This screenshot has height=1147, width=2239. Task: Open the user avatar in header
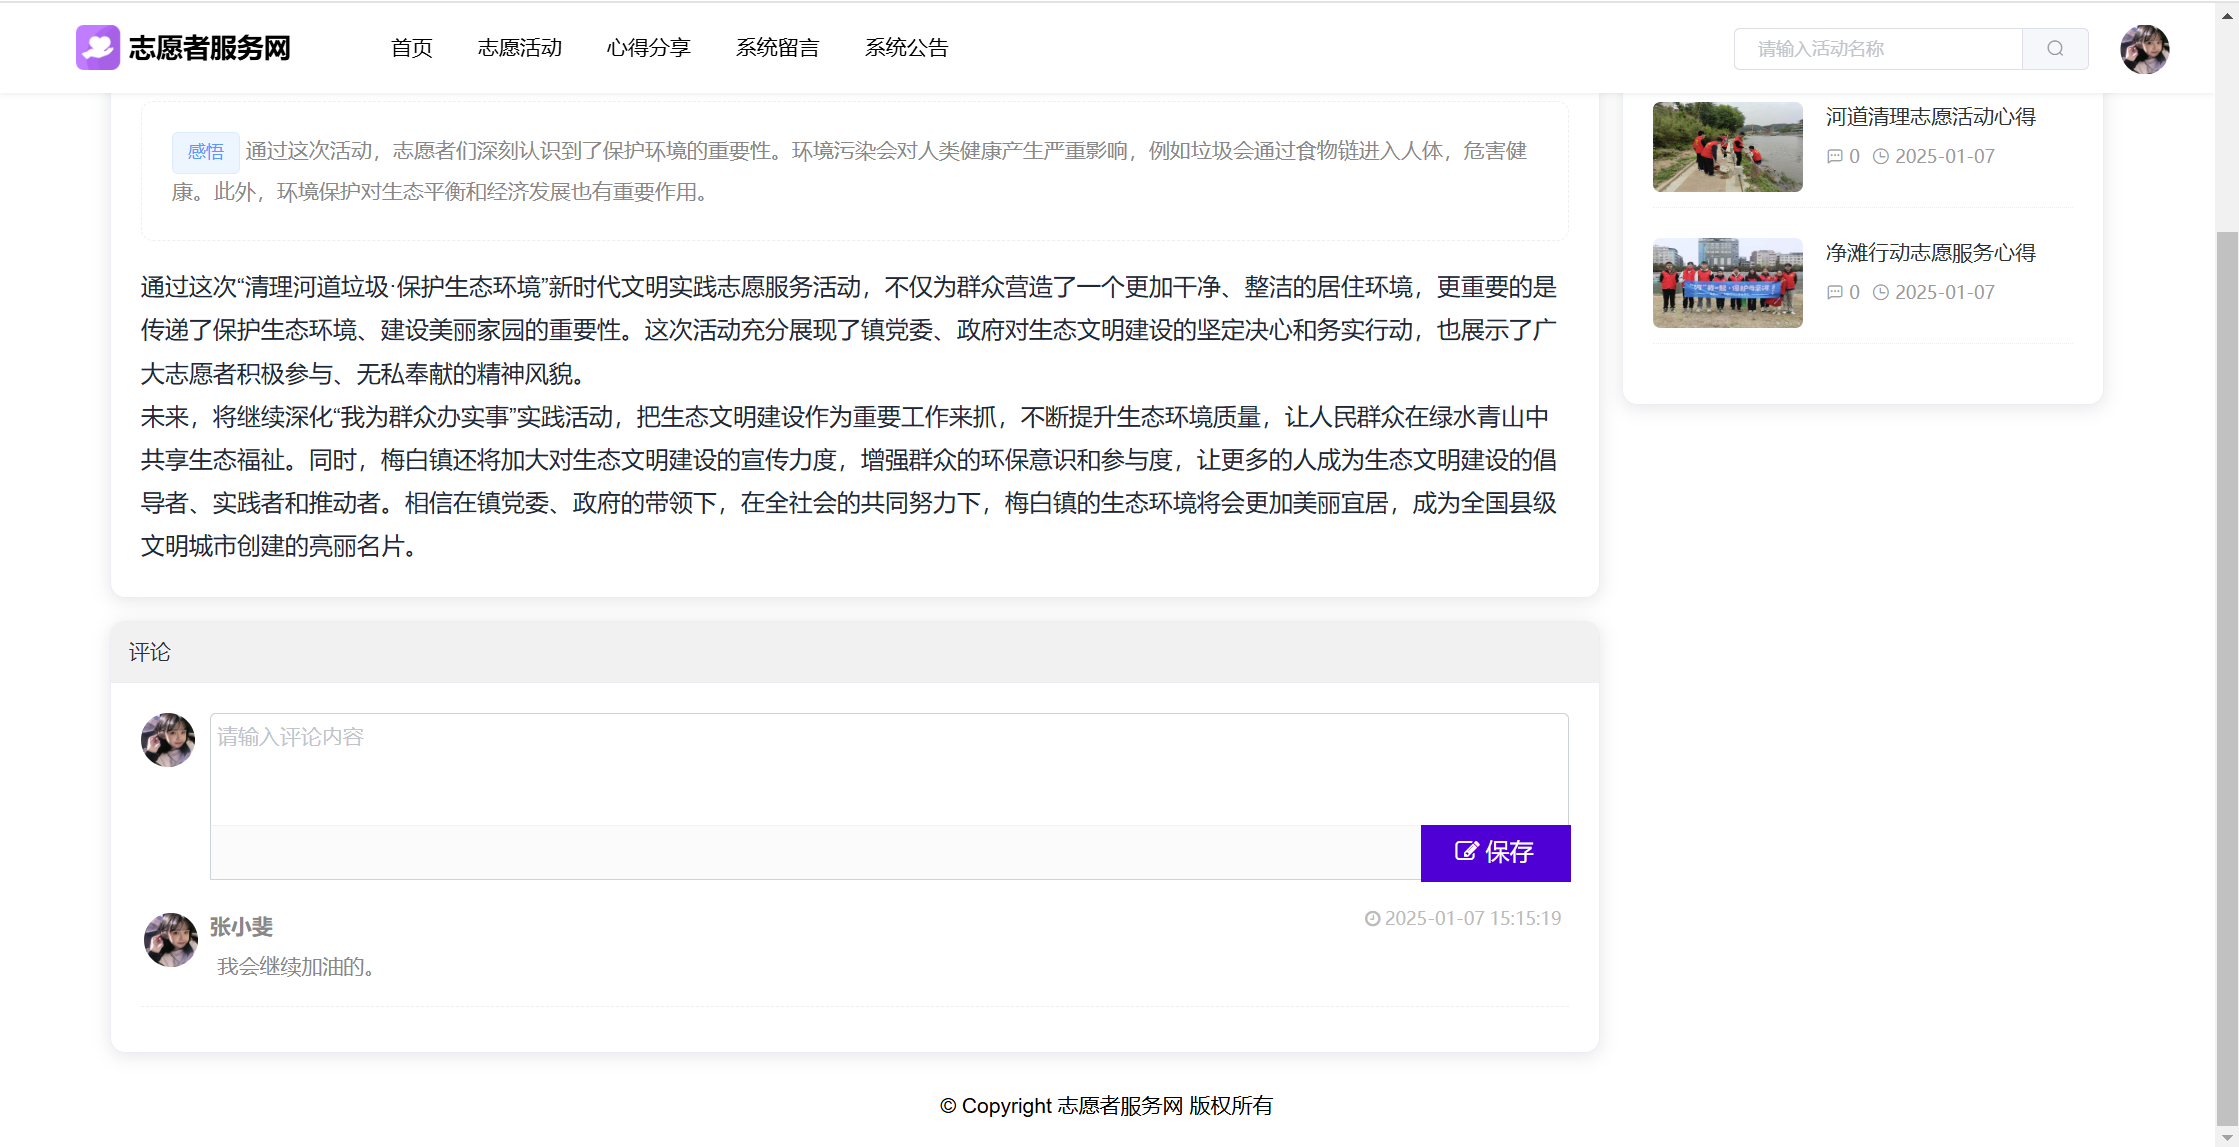click(x=2144, y=49)
